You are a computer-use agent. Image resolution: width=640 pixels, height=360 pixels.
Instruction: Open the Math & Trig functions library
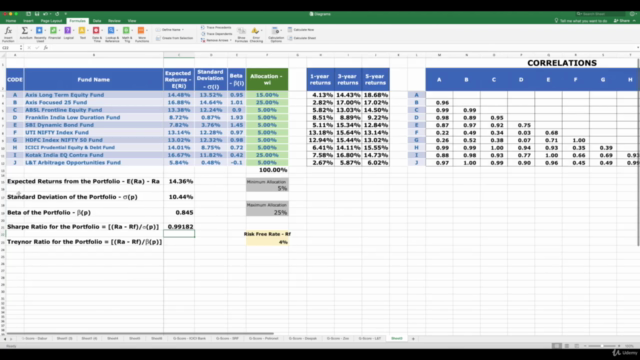(127, 34)
